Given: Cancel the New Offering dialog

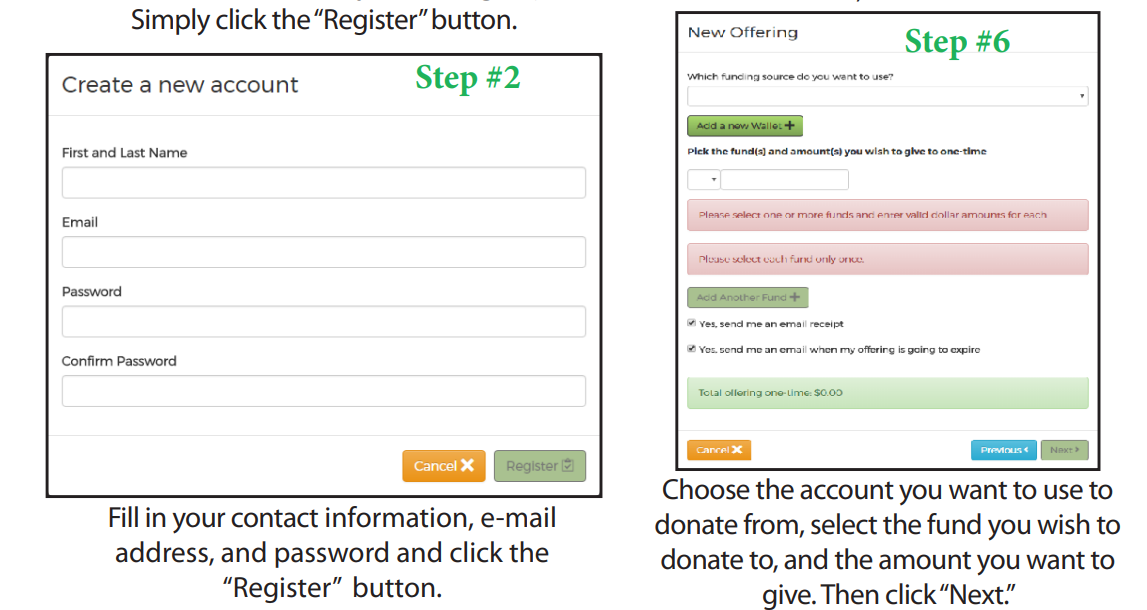Looking at the screenshot, I should pyautogui.click(x=719, y=450).
